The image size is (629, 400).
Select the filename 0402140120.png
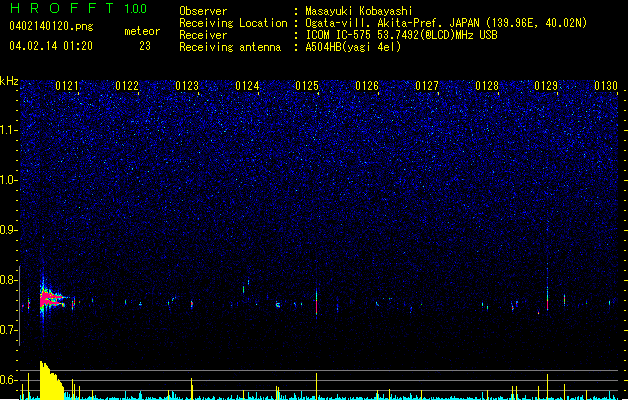click(x=51, y=26)
